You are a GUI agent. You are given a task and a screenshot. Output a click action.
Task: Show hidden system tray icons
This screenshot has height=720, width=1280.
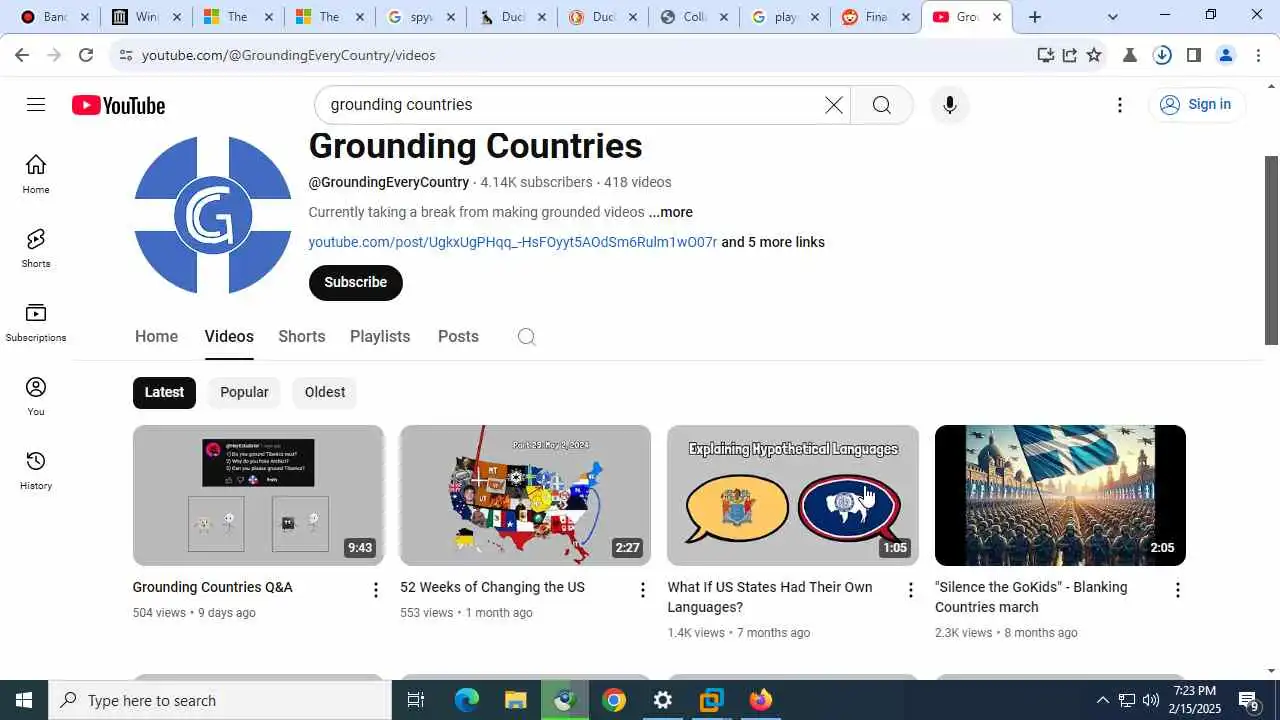1102,700
